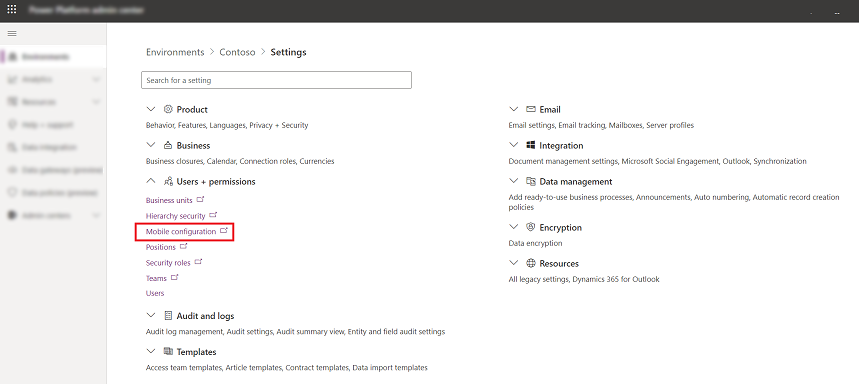Select Environments in the left navigation

53,56
